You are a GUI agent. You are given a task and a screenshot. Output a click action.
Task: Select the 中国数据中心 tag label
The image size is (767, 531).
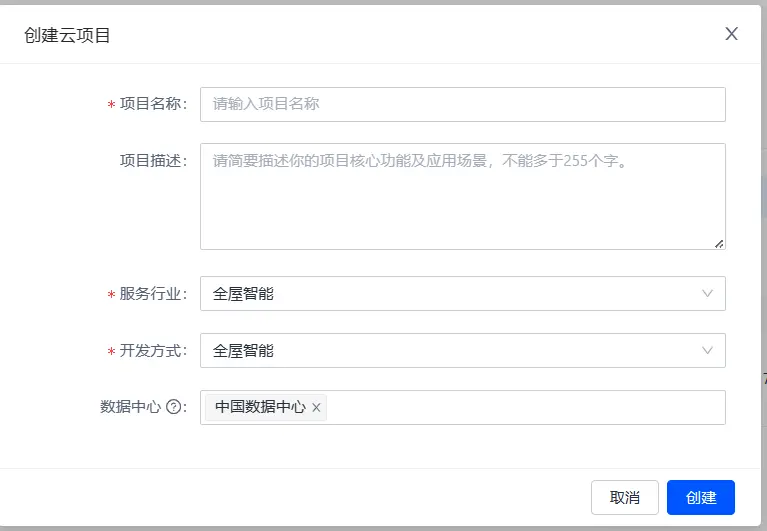(260, 407)
